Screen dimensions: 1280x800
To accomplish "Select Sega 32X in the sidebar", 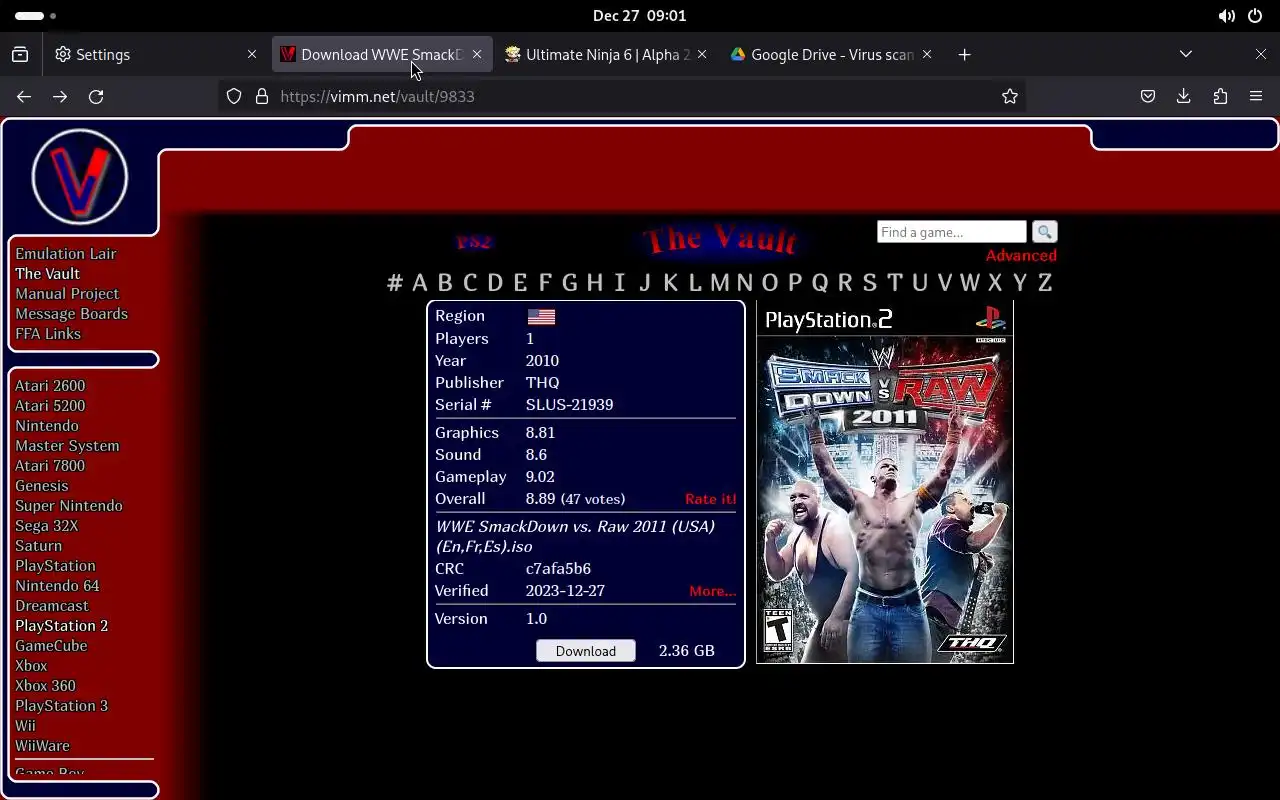I will pos(46,526).
